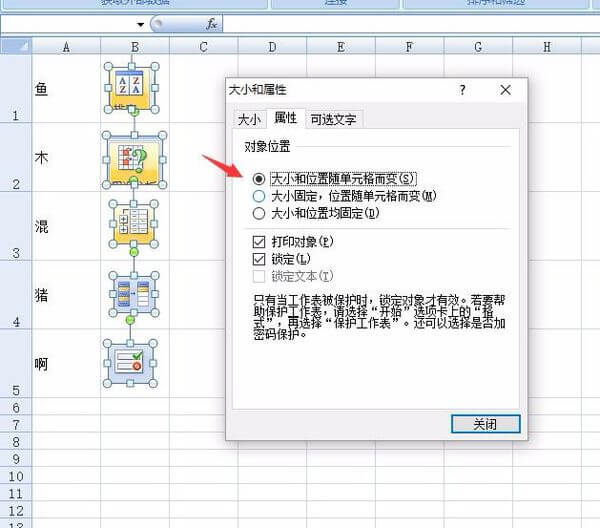Screen dimensions: 600x528
Task: Click the blue table icon in row 4
Action: (x=133, y=295)
